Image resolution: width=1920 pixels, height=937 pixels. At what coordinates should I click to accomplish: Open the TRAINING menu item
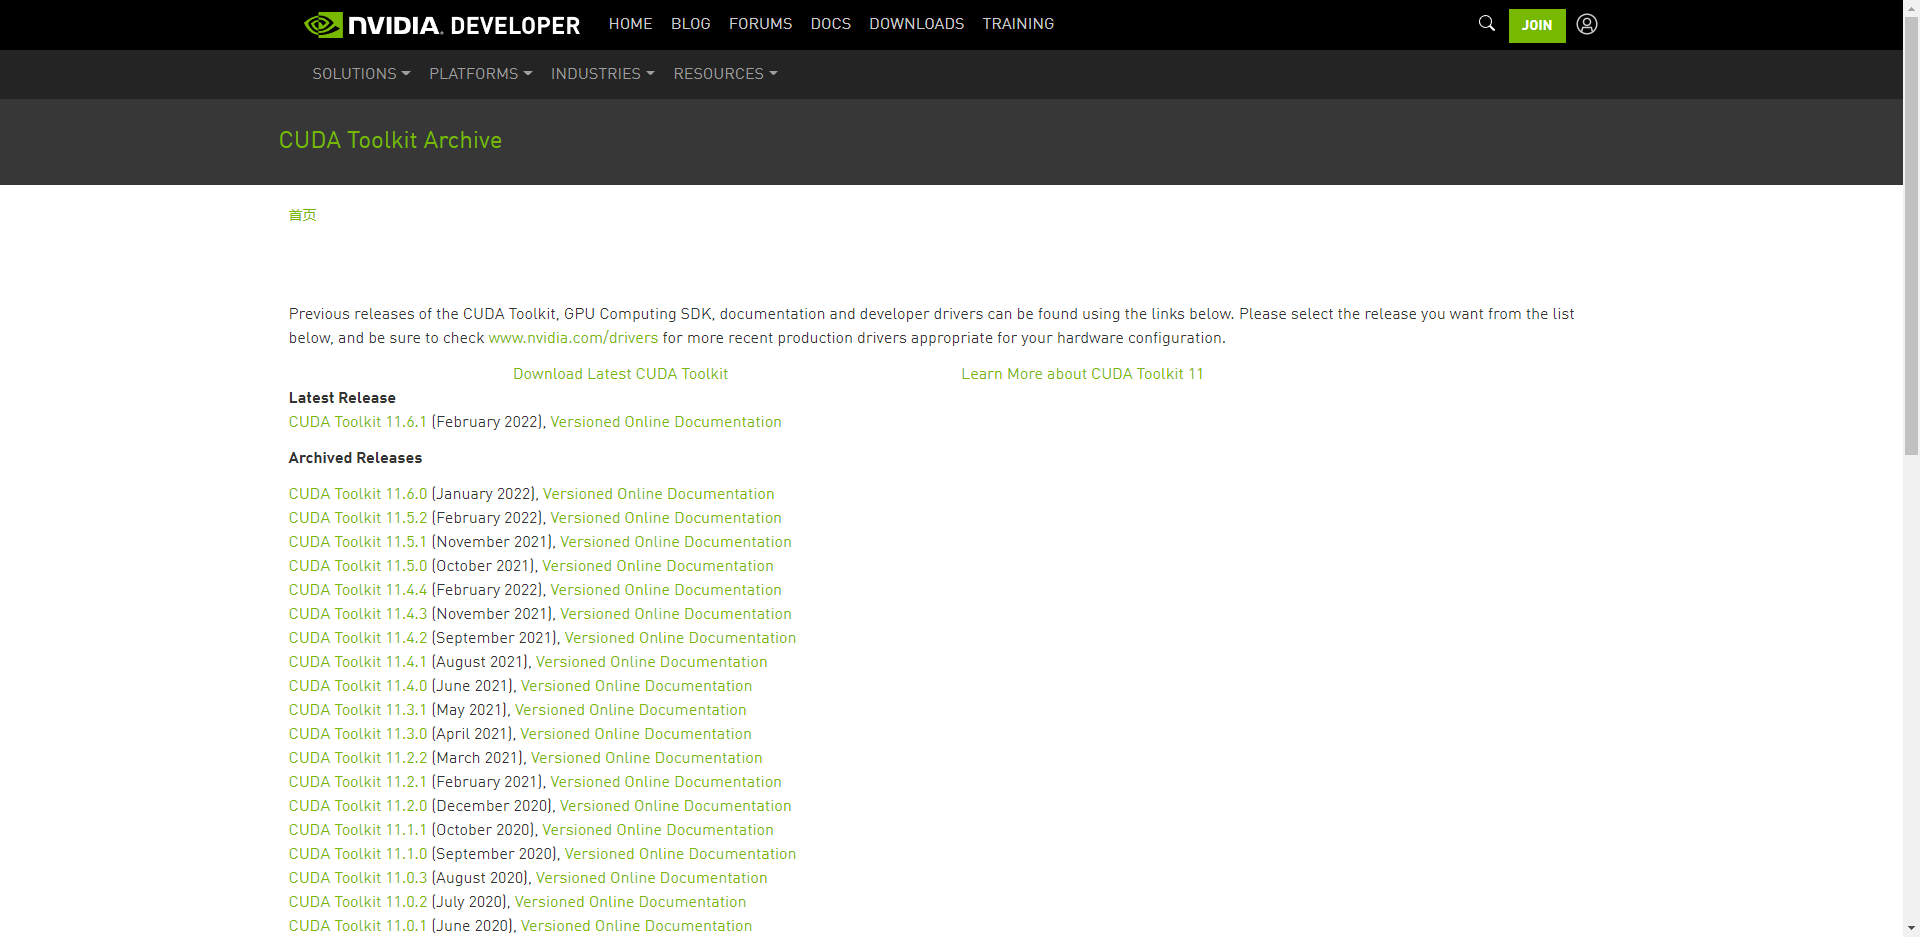coord(1018,23)
